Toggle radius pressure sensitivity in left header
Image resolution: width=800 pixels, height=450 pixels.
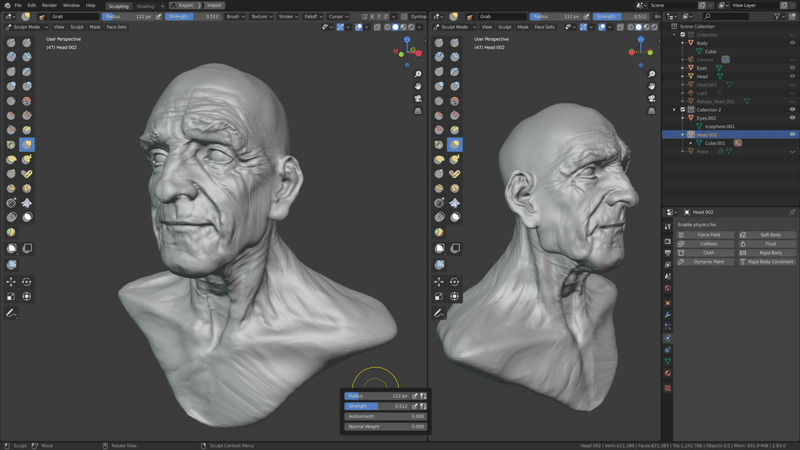(x=159, y=16)
